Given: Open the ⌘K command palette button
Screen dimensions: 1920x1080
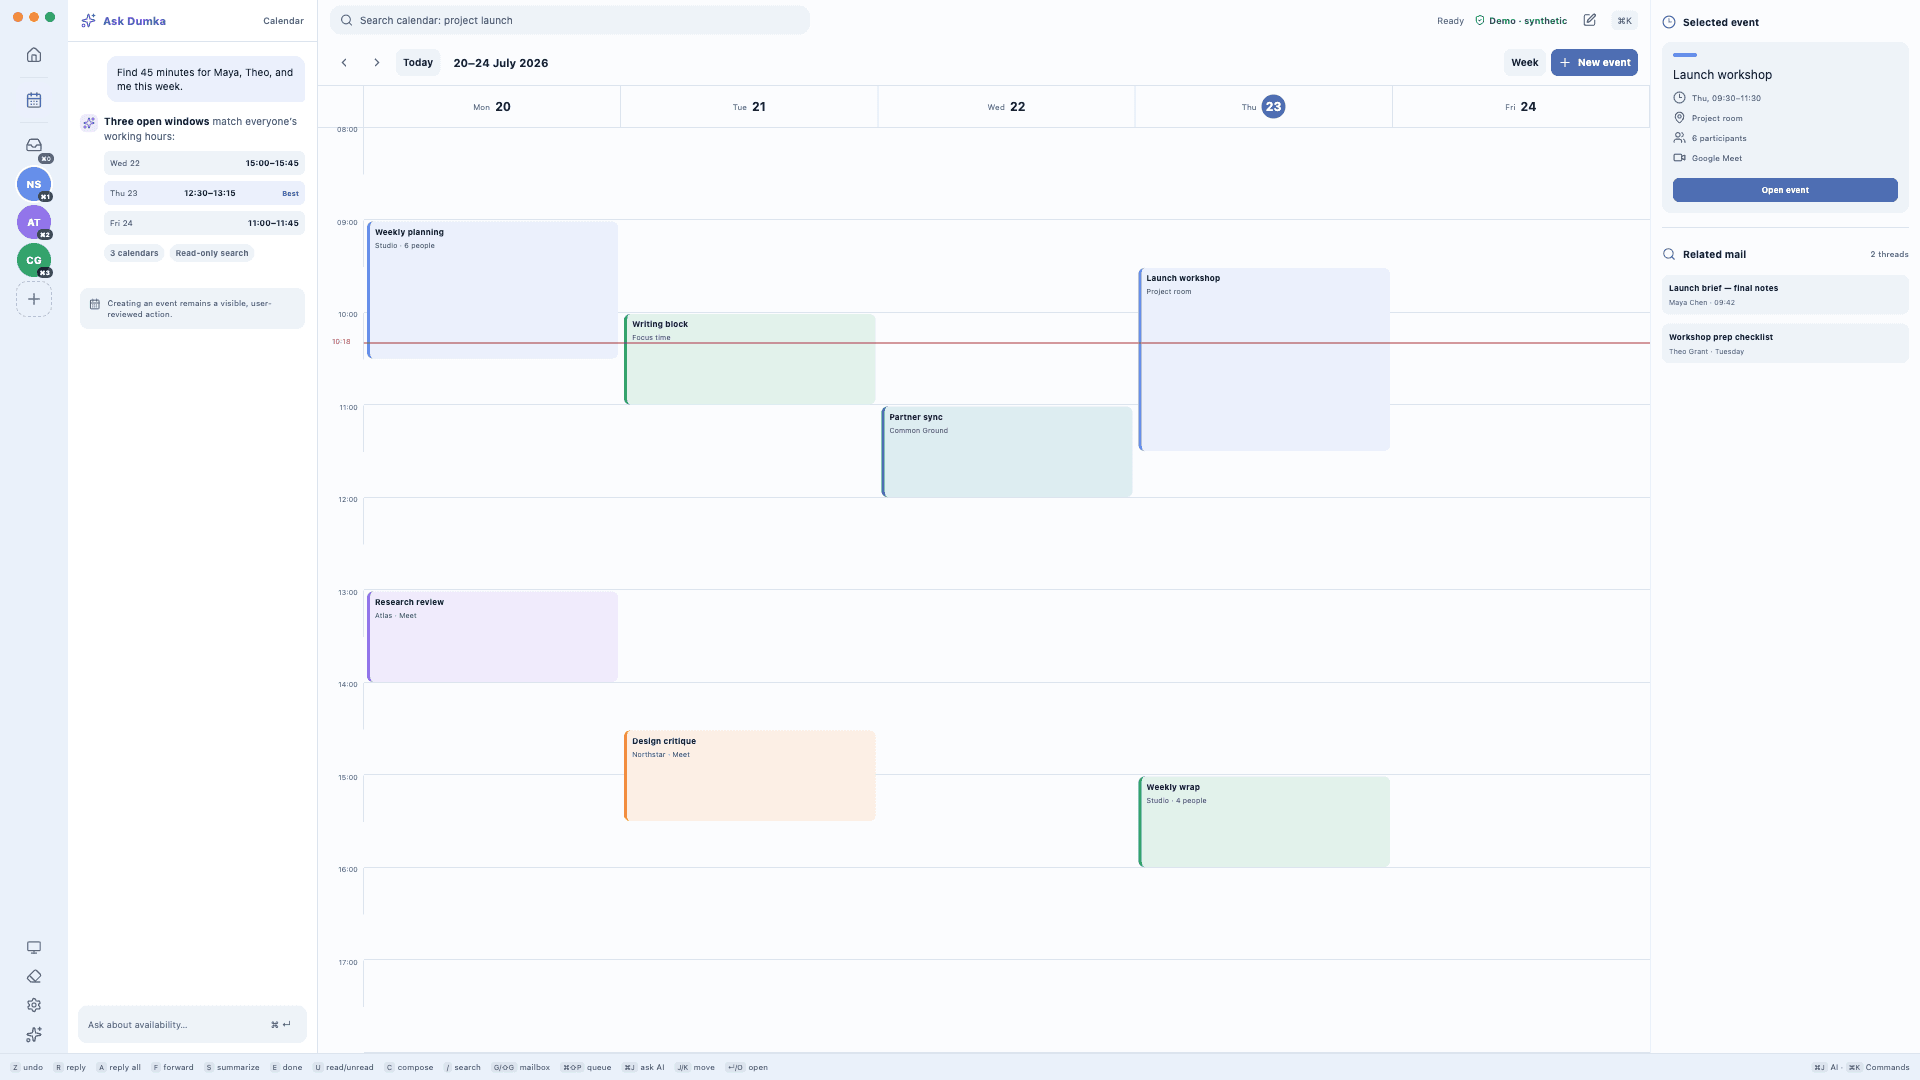Looking at the screenshot, I should pos(1624,21).
